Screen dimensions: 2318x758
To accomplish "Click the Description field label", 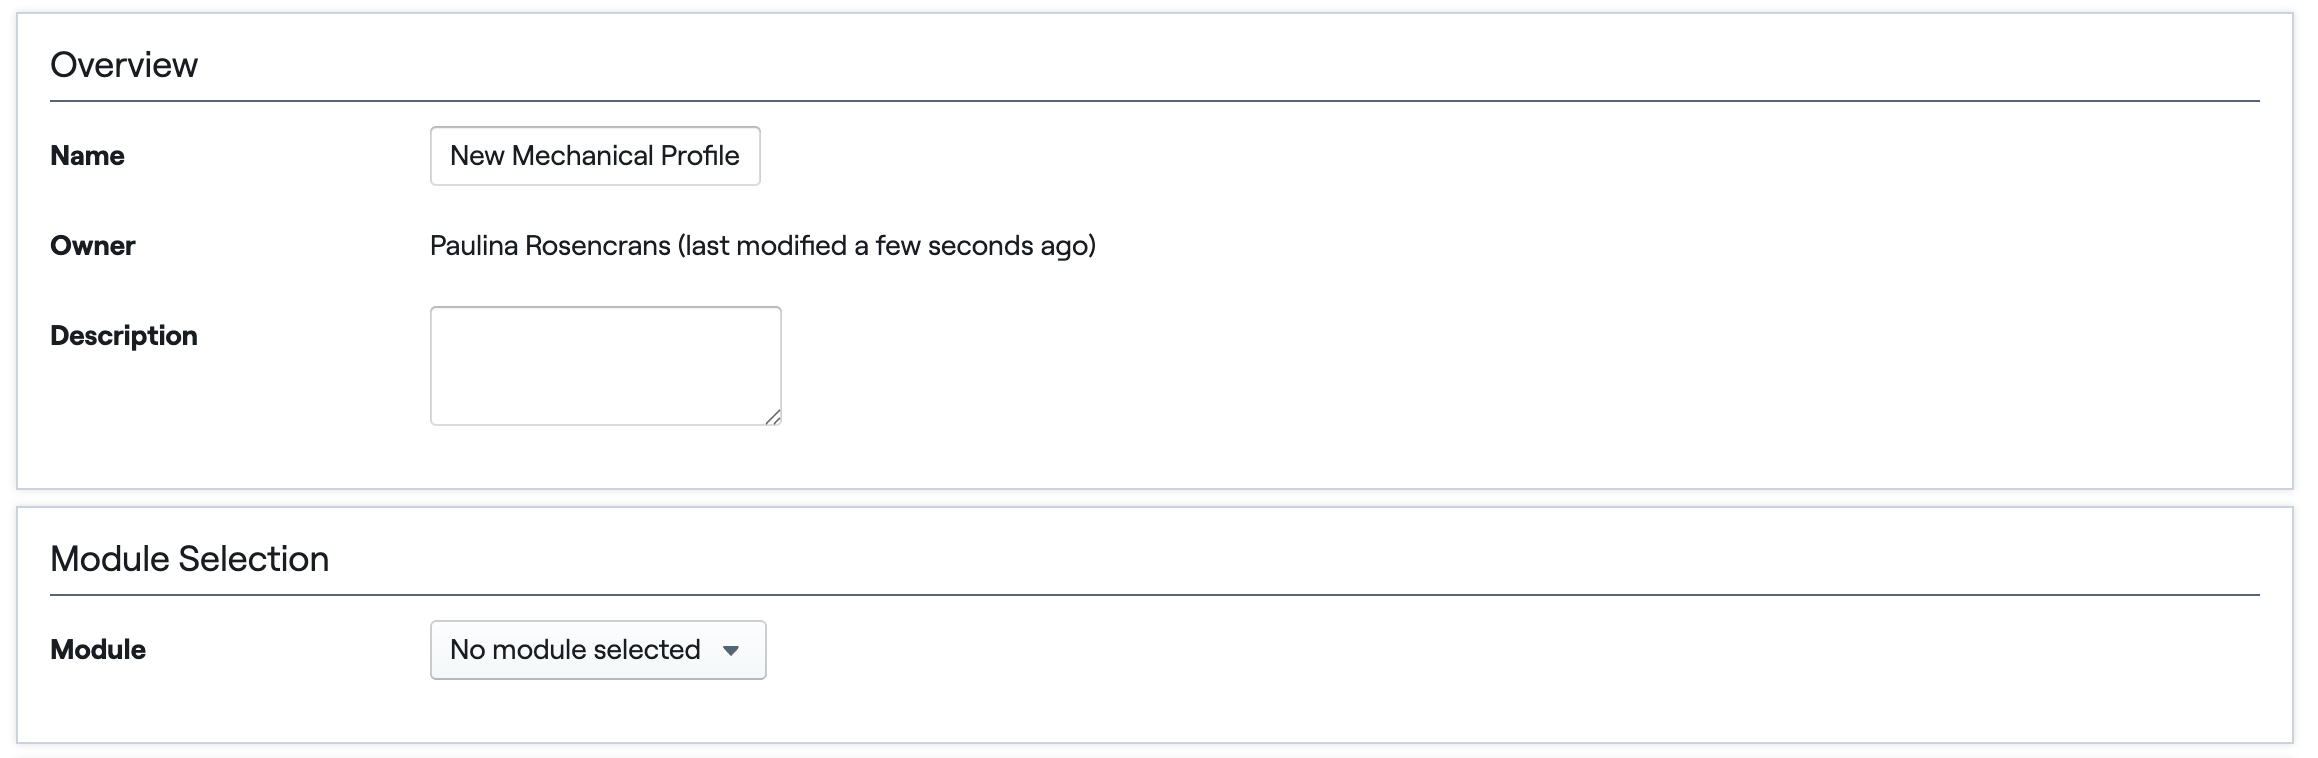I will click(x=124, y=336).
